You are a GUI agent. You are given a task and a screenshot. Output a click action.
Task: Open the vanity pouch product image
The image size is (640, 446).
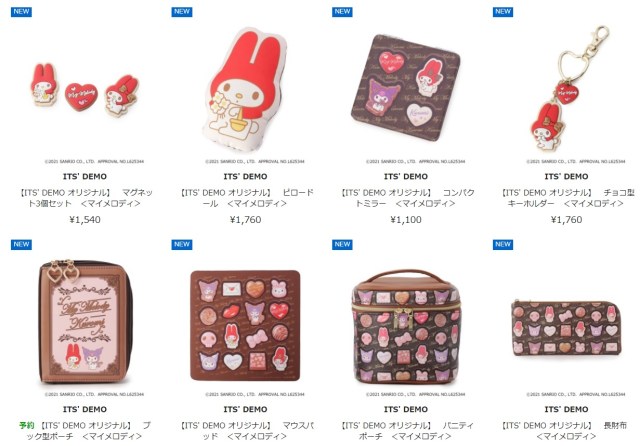click(x=406, y=326)
